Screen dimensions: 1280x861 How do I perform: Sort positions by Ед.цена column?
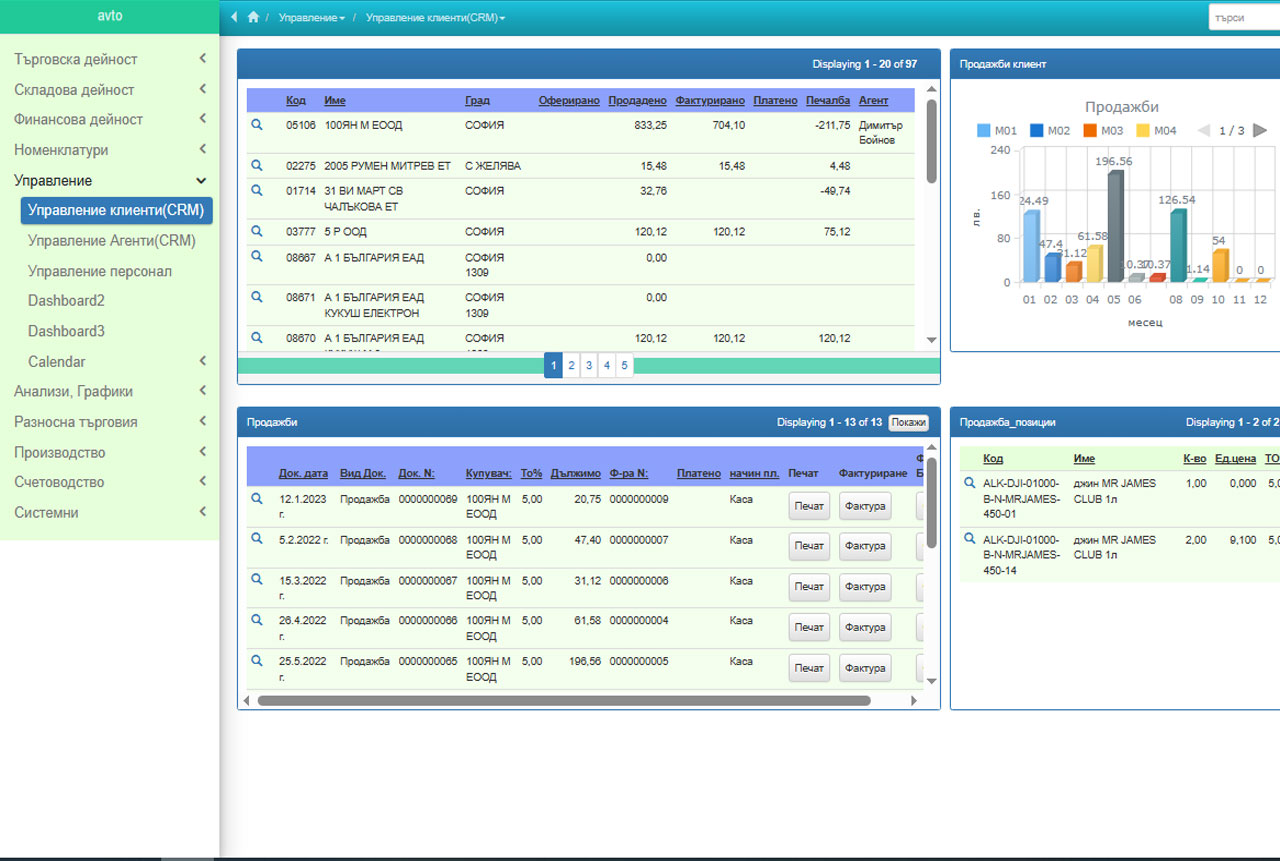point(1235,459)
